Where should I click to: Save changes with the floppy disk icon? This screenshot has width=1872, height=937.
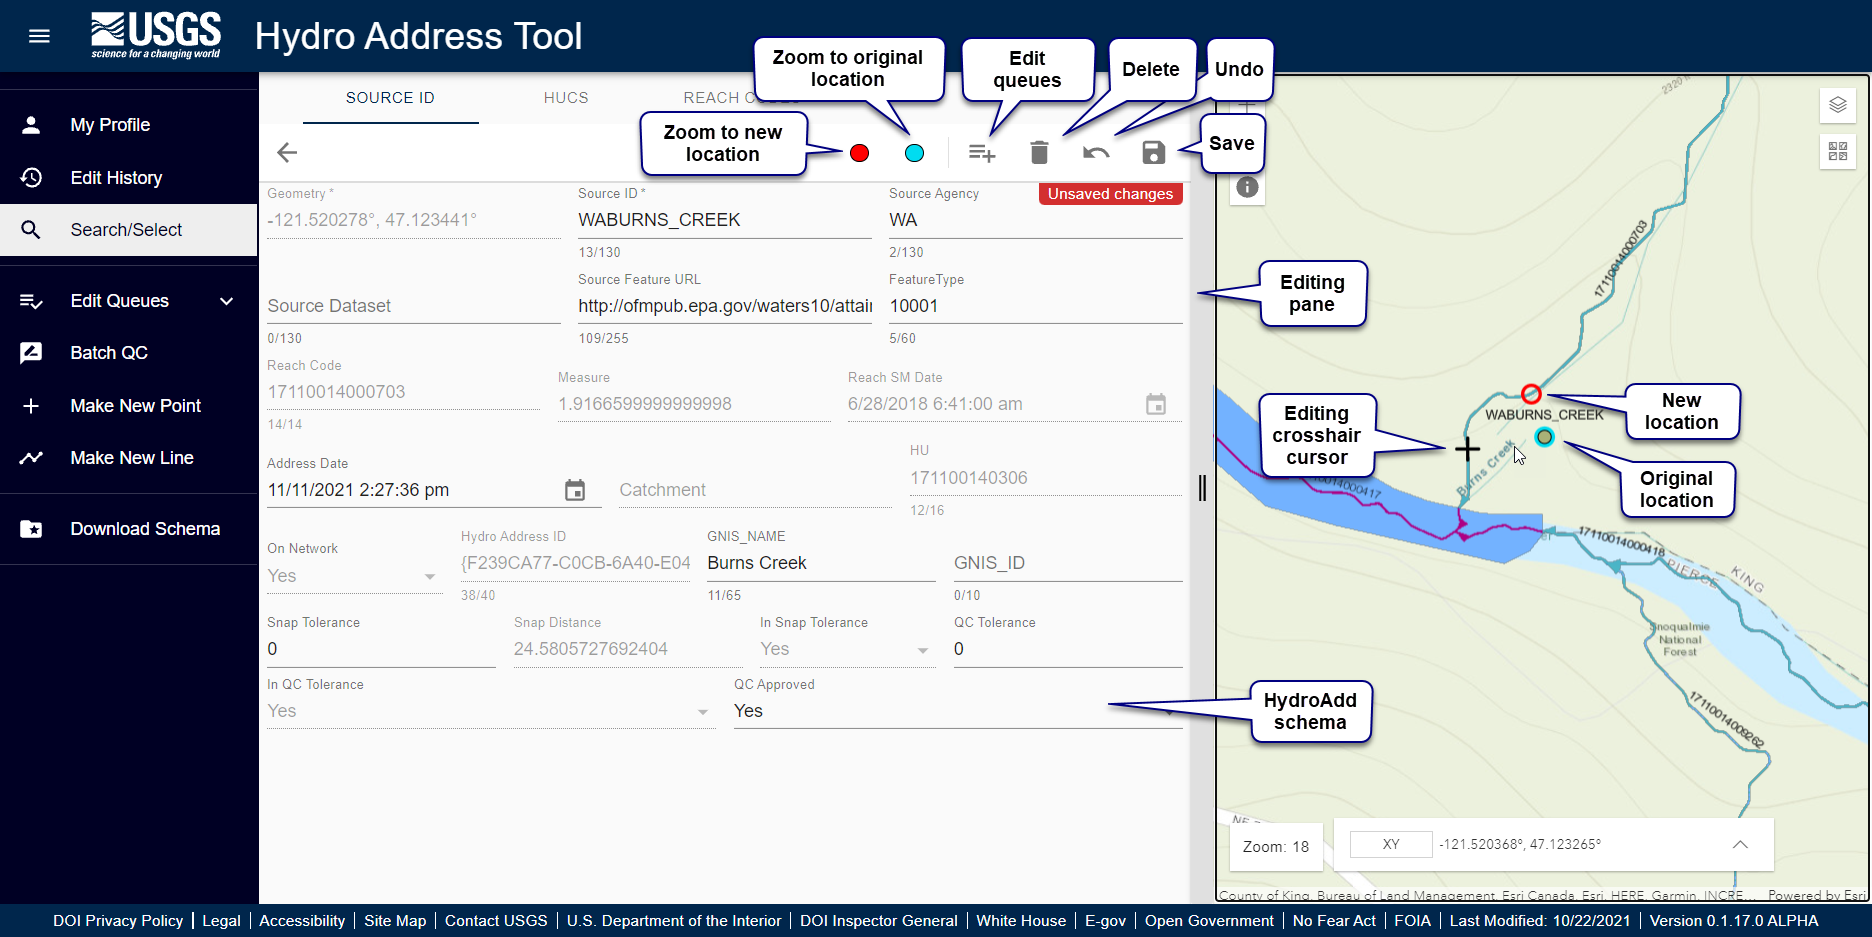pyautogui.click(x=1153, y=153)
